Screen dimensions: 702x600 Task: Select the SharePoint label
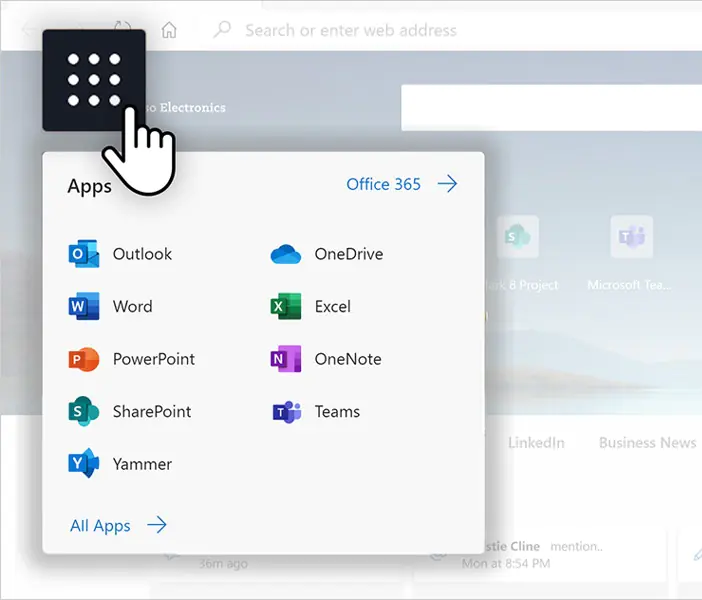152,411
